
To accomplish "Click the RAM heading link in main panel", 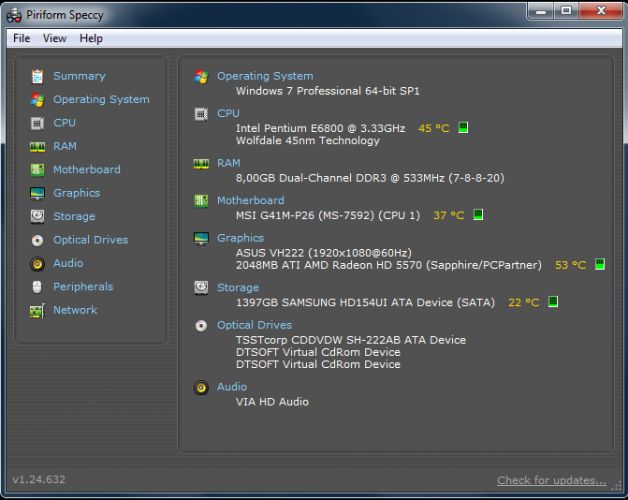I will point(229,163).
